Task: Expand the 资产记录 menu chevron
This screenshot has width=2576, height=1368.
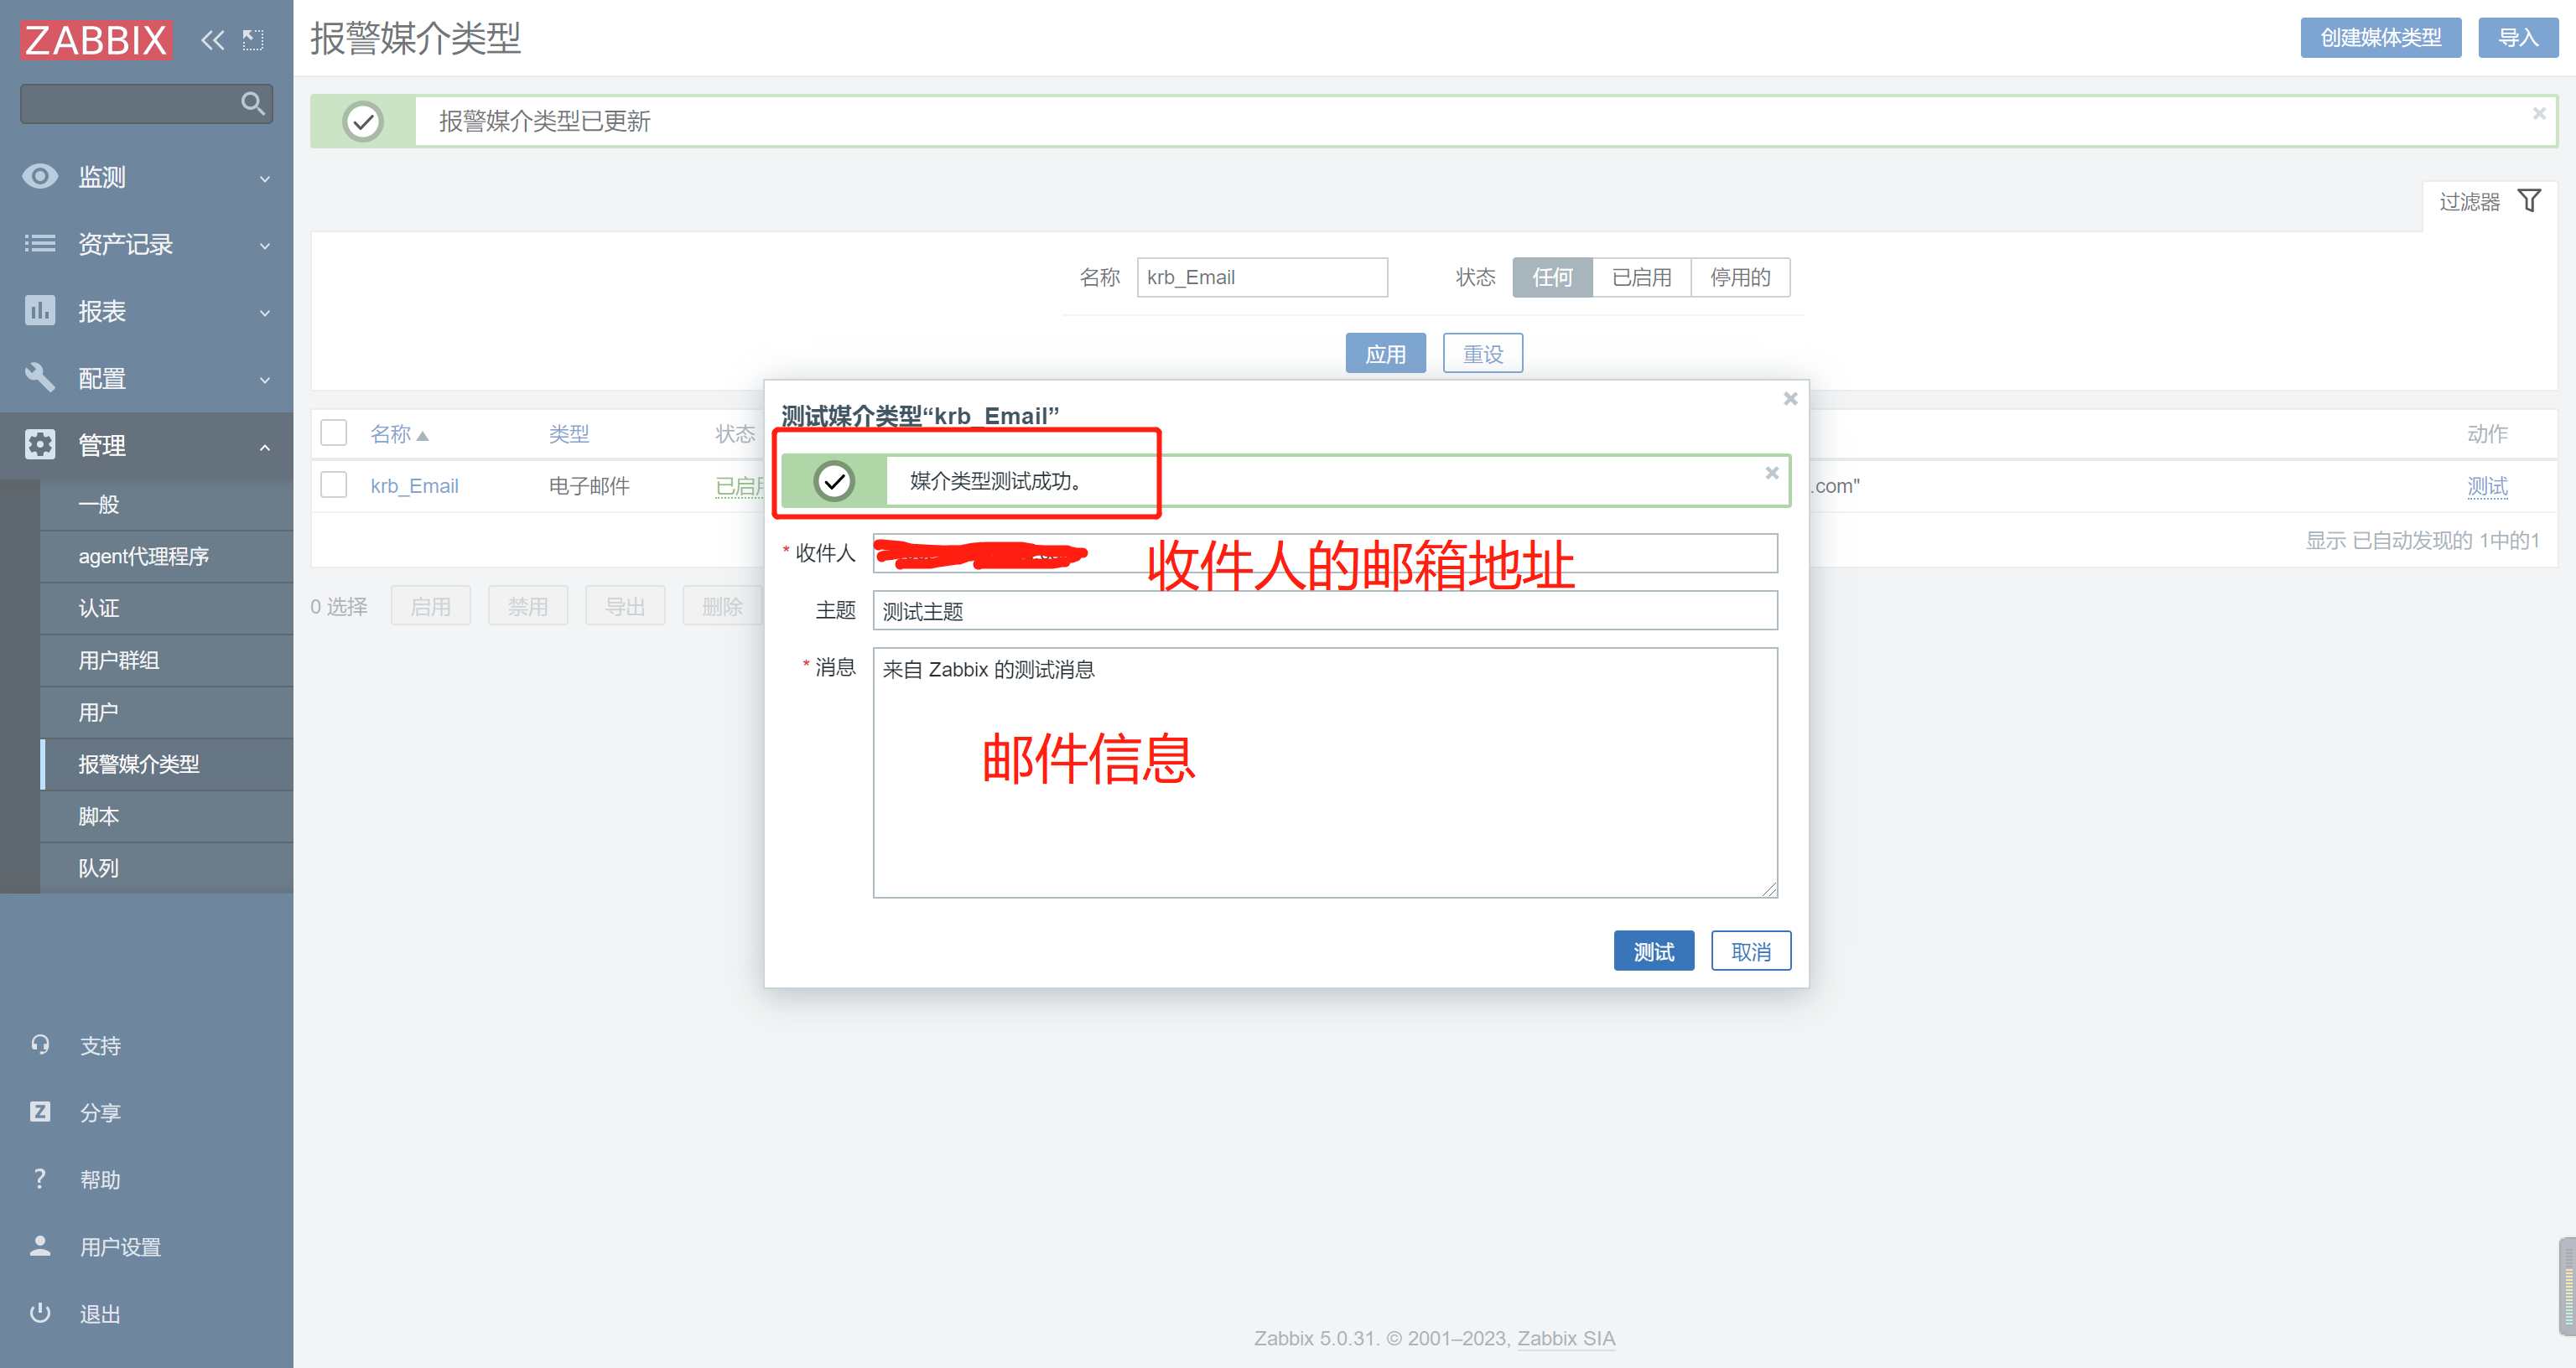Action: [265, 246]
